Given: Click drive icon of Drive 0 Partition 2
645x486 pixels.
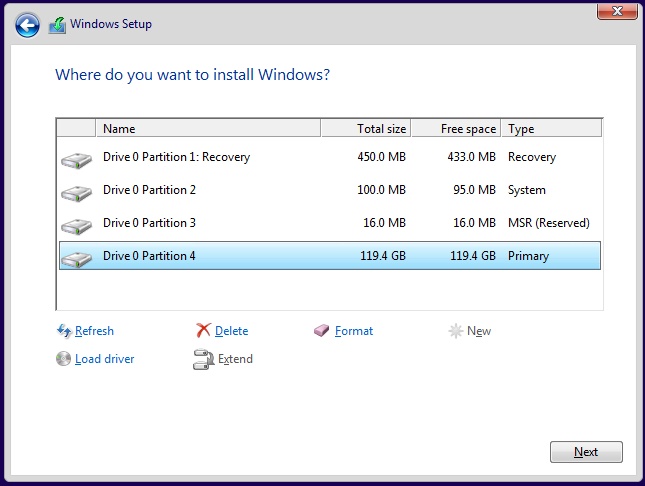Looking at the screenshot, I should [77, 193].
